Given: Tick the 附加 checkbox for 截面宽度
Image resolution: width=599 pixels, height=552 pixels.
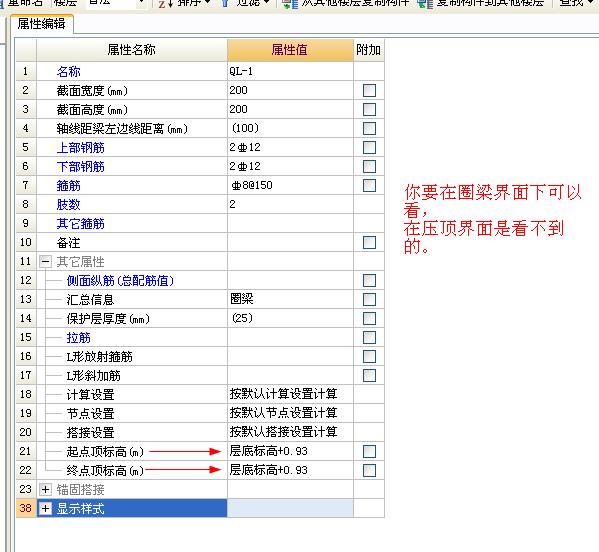Looking at the screenshot, I should tap(369, 91).
